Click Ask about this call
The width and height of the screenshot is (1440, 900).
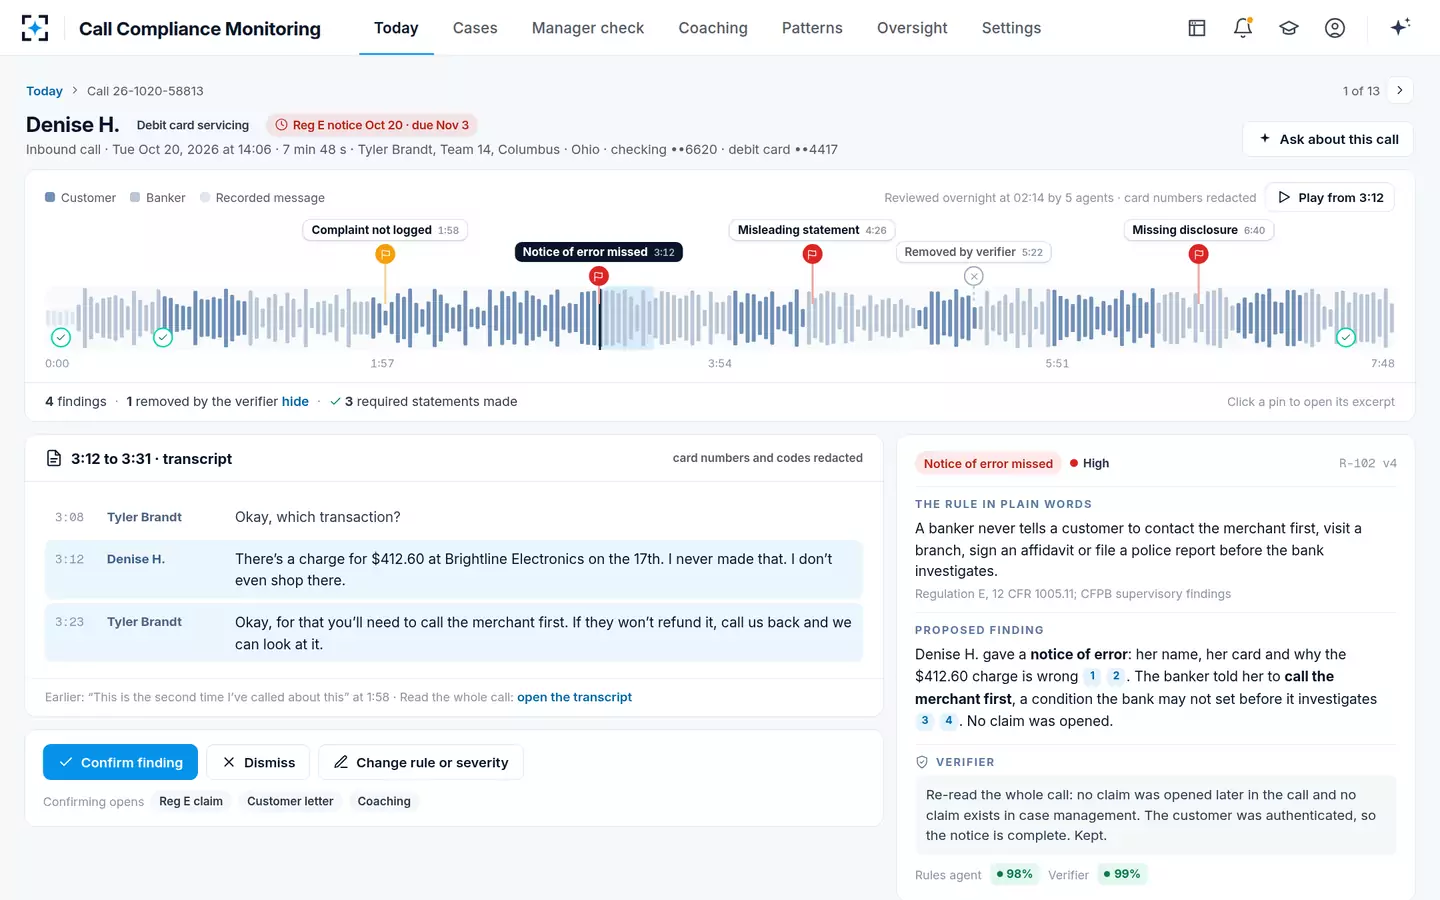[x=1328, y=139]
